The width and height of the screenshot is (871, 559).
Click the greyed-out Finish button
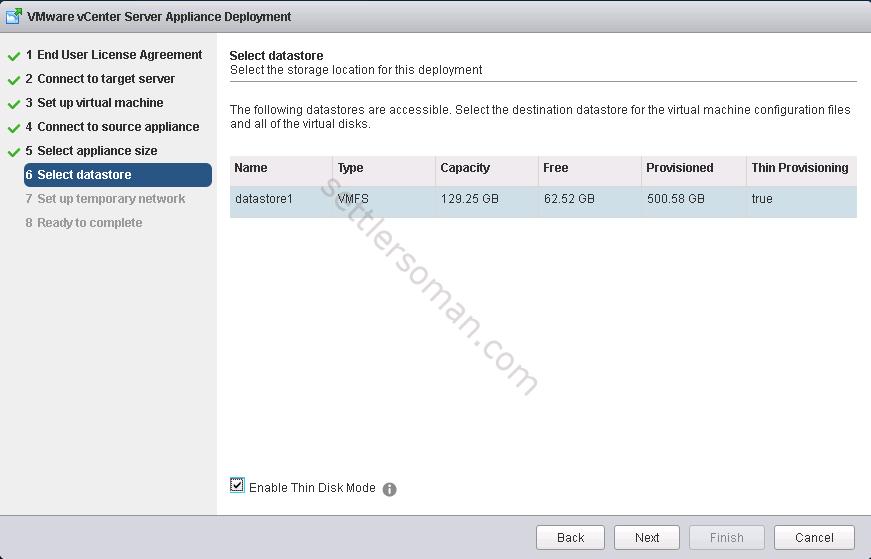727,537
